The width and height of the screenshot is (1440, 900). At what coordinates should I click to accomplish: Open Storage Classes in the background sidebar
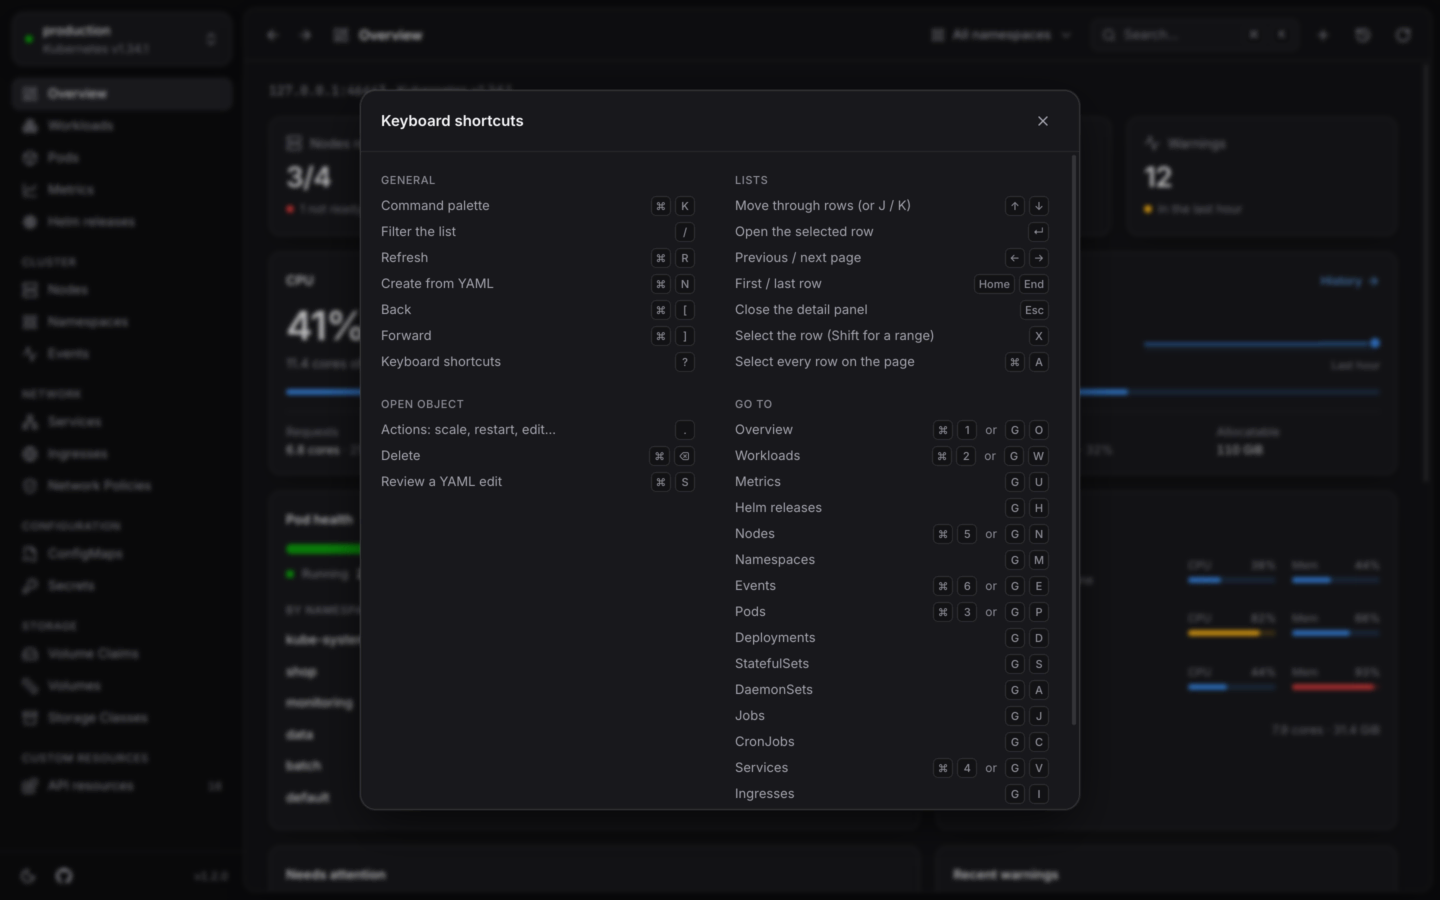122,718
